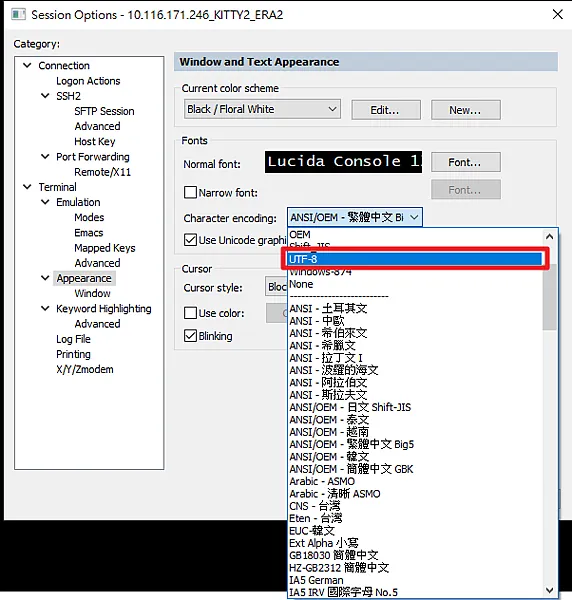
Task: Collapse the Terminal tree node chevron
Action: [27, 187]
